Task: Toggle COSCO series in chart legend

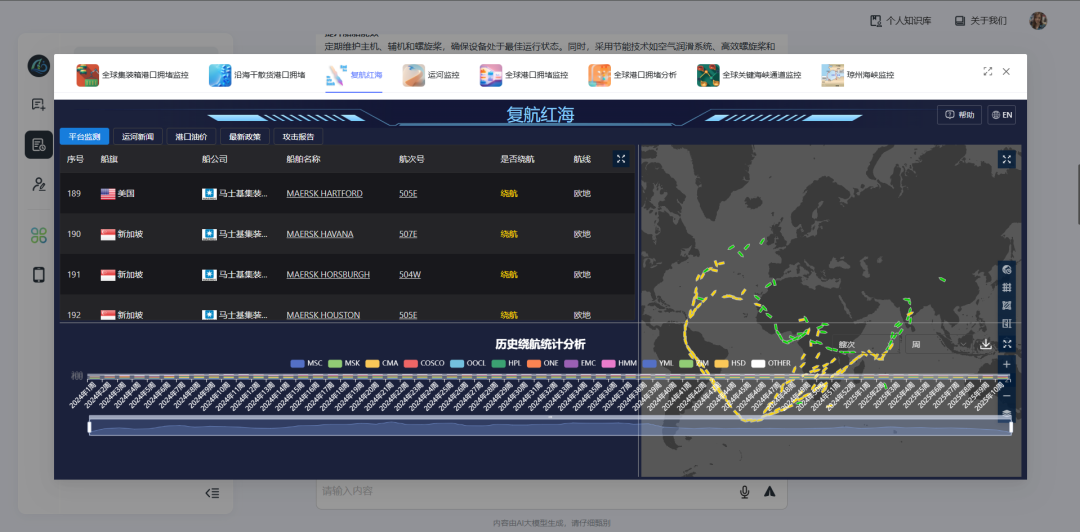Action: [x=424, y=363]
